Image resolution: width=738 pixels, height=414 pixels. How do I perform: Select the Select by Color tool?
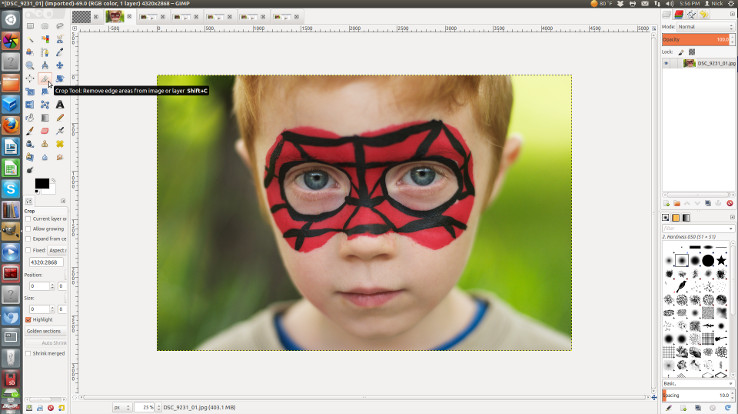(45, 39)
